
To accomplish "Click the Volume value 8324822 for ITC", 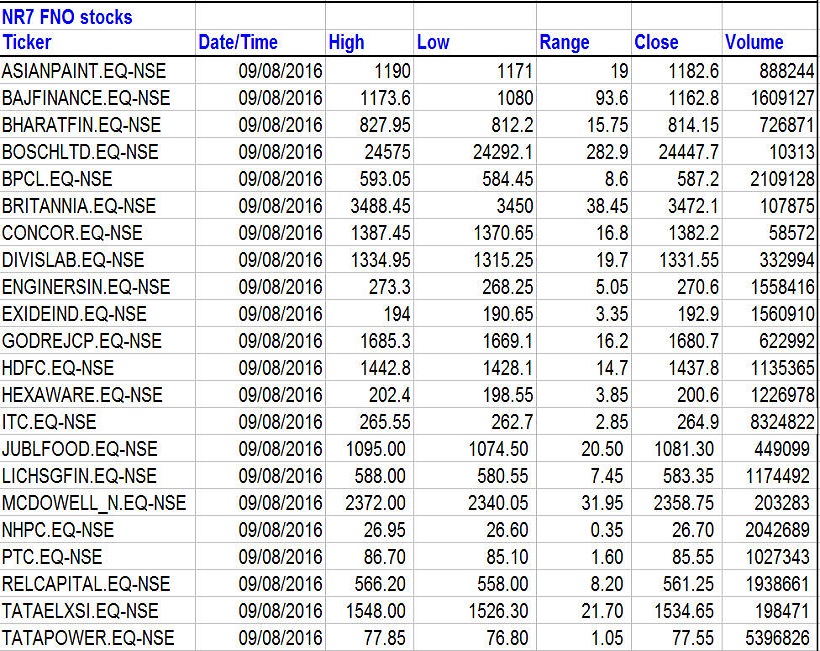I will point(778,422).
